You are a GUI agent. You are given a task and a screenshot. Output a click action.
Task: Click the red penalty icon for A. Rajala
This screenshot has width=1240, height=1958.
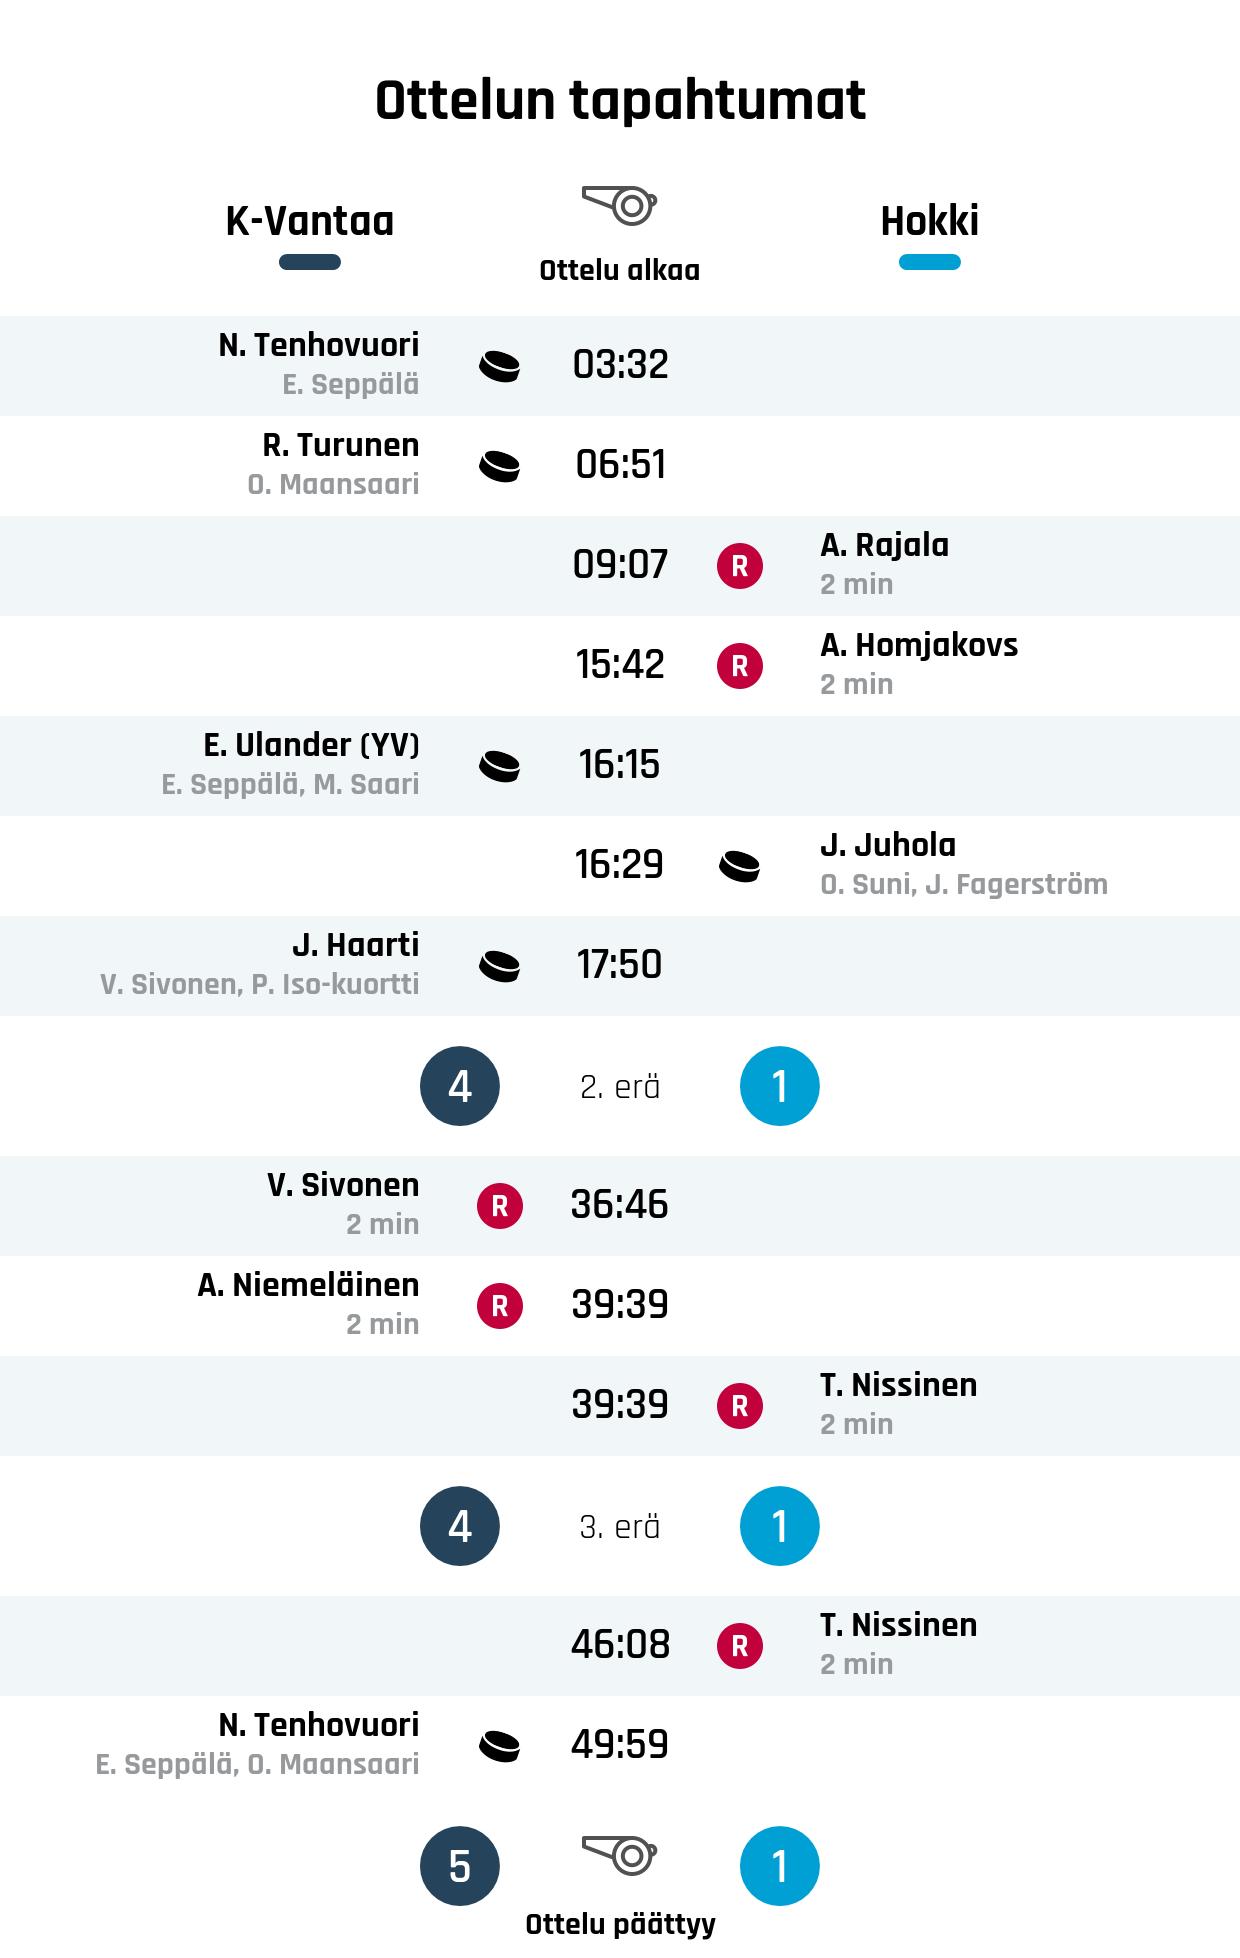point(740,566)
